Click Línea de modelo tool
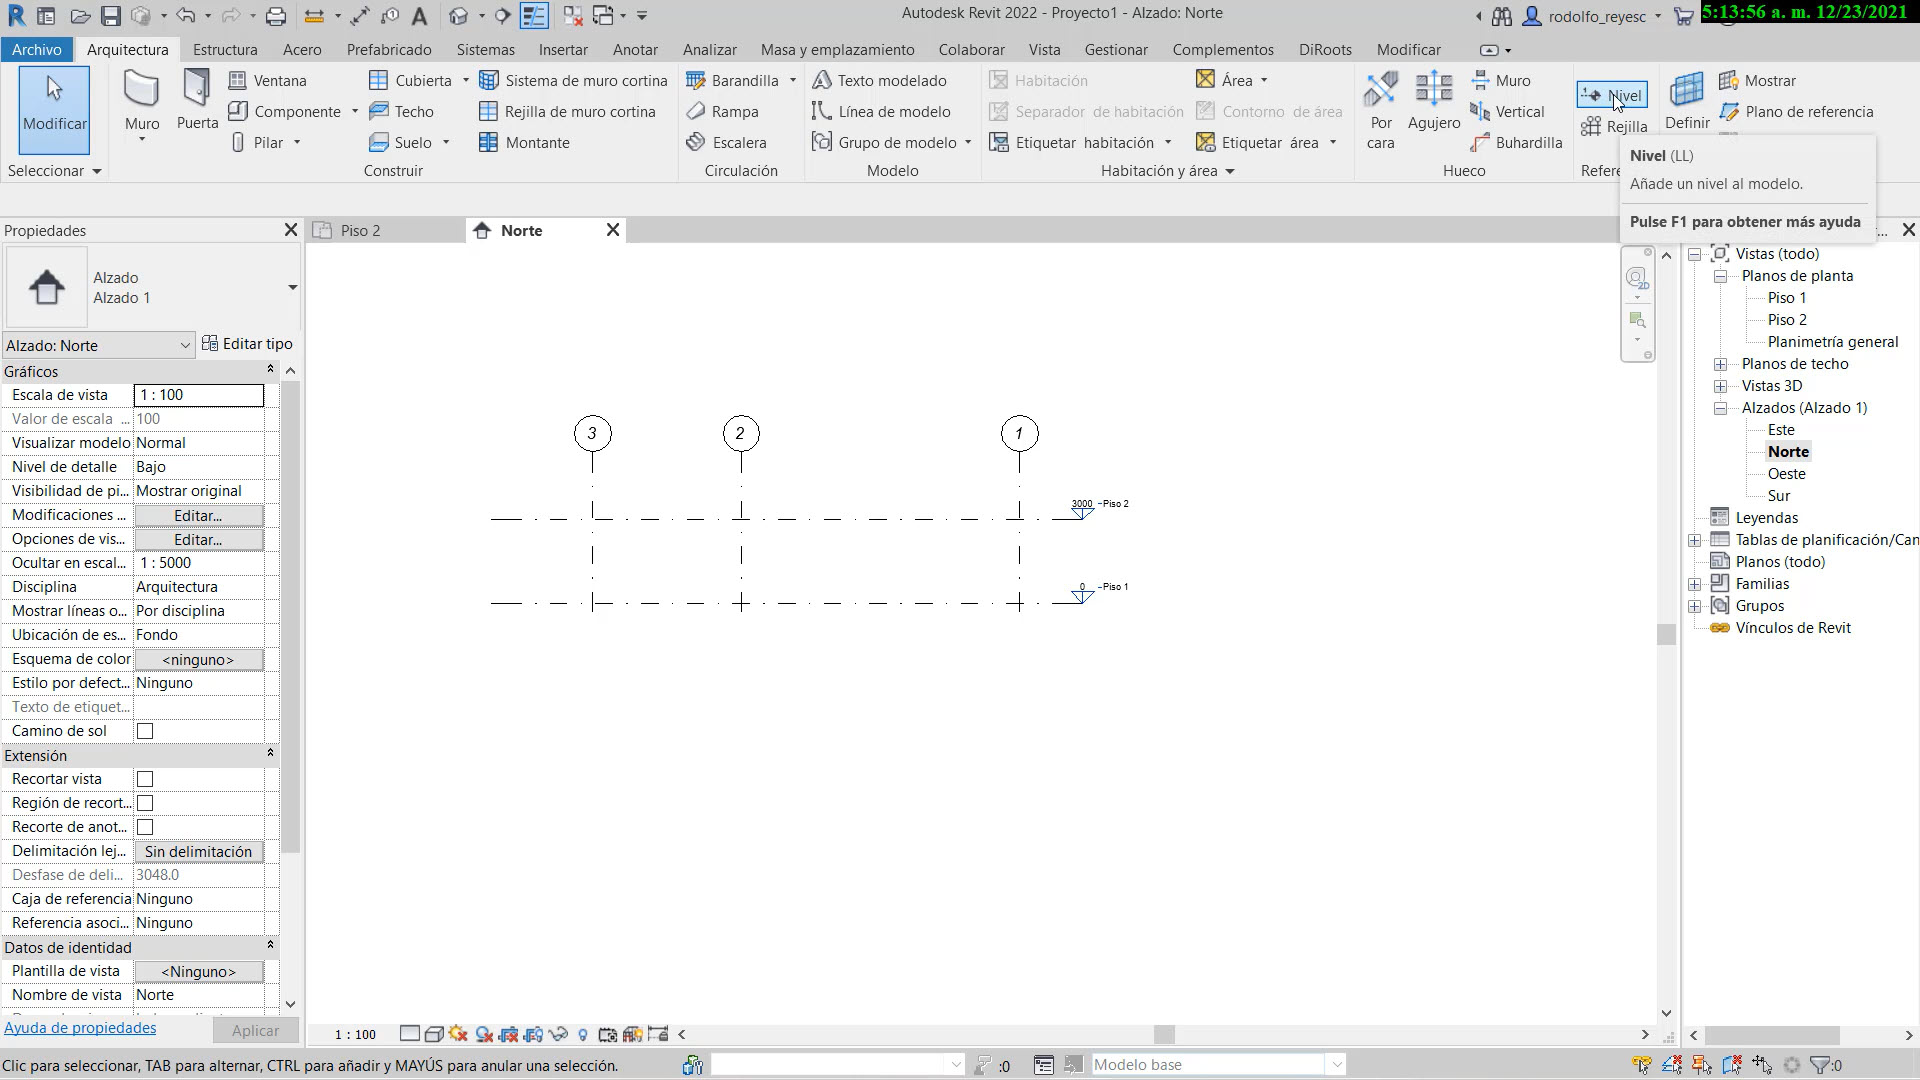Viewport: 1920px width, 1080px height. click(x=881, y=111)
